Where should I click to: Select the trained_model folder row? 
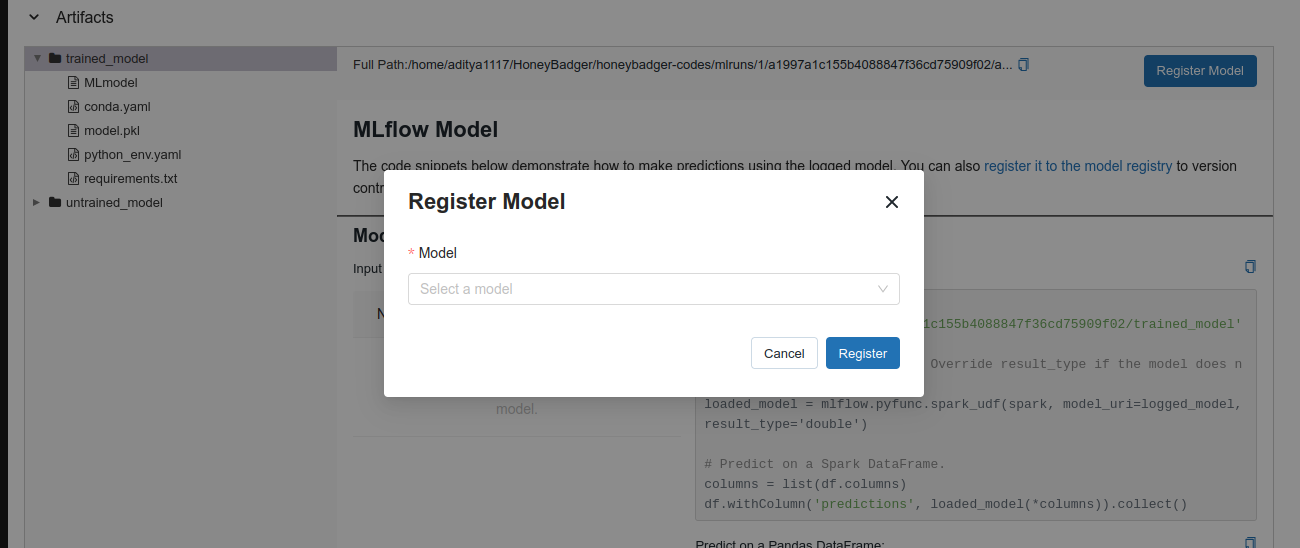point(180,58)
